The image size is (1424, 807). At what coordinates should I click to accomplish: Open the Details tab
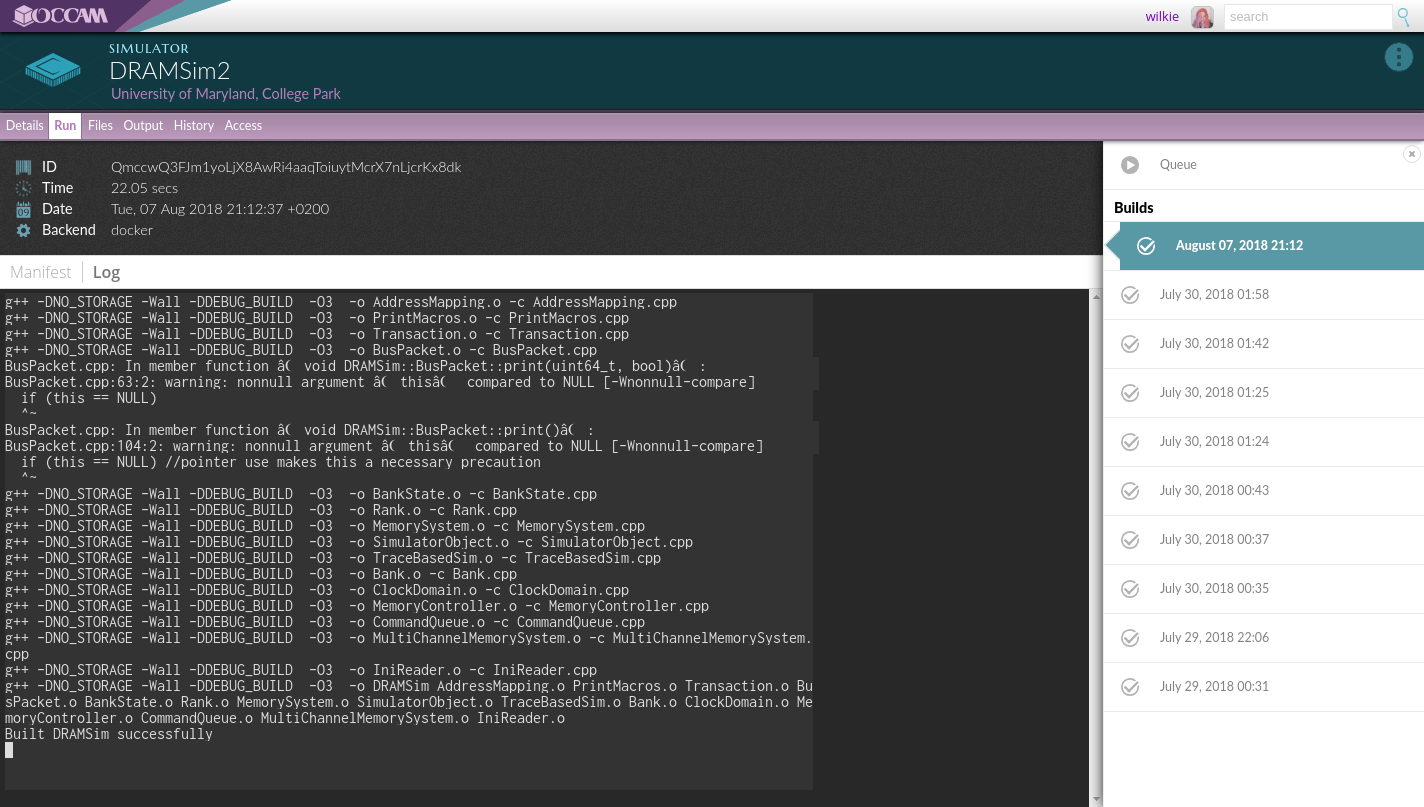(x=25, y=126)
